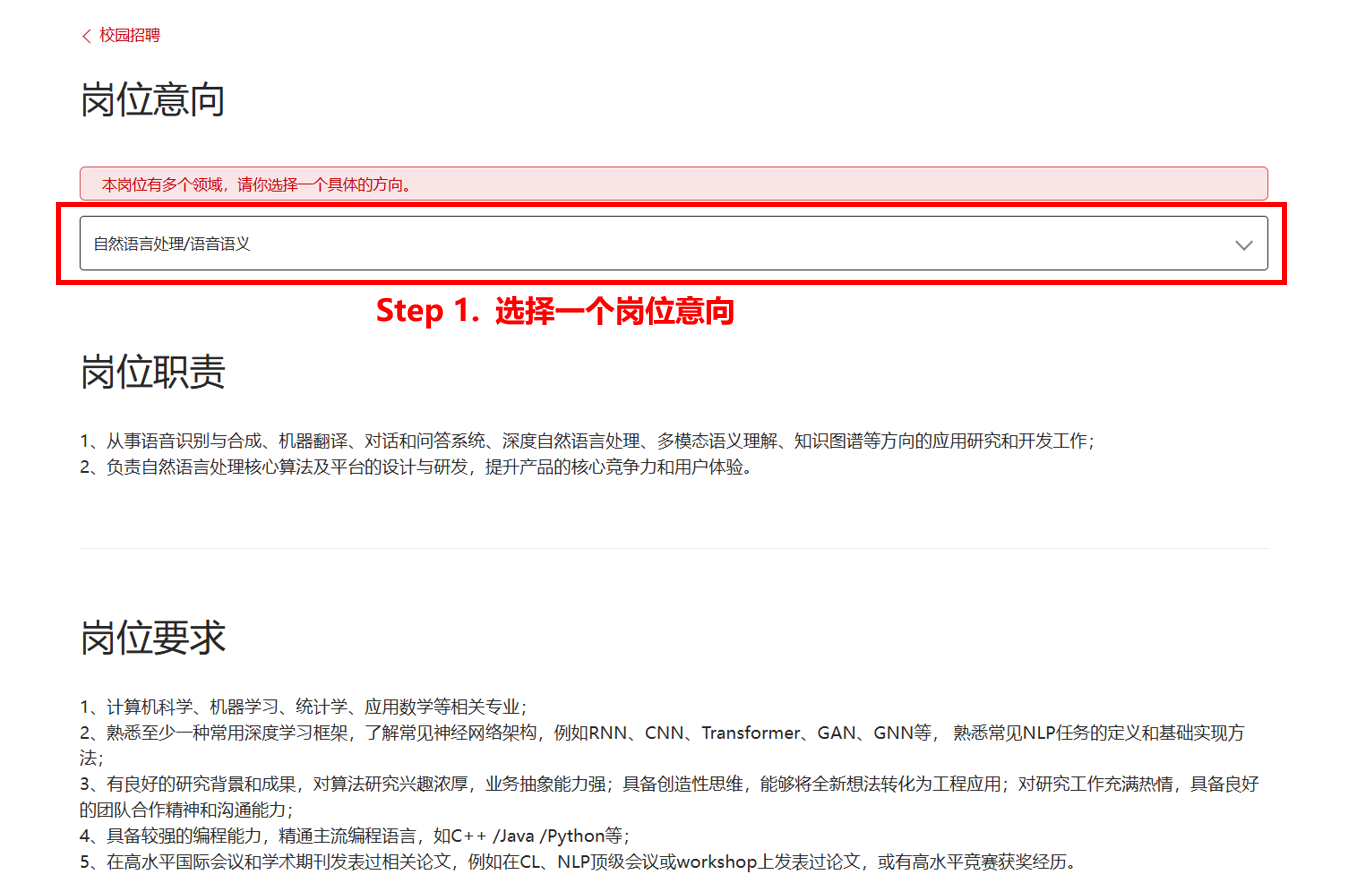This screenshot has width=1352, height=888.
Task: Click the back chevron icon beside 校园招聘
Action: (x=86, y=36)
